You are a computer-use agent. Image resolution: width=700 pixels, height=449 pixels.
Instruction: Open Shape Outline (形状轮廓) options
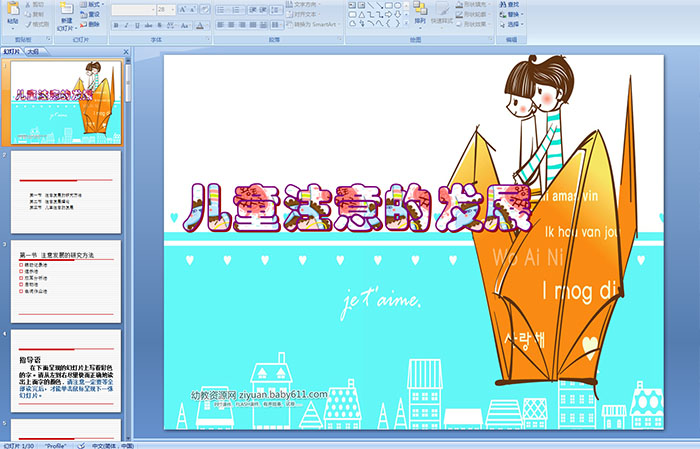point(473,14)
